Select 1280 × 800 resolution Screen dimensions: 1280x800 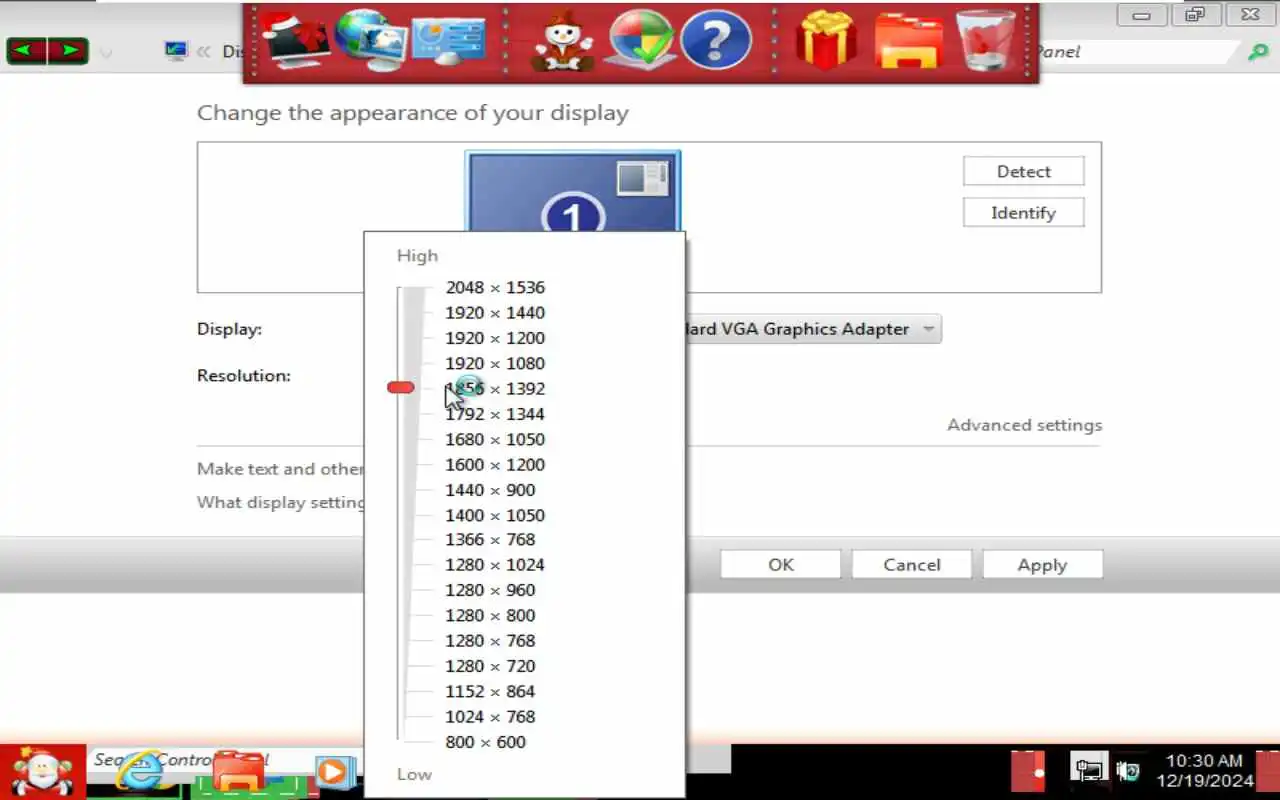point(490,615)
